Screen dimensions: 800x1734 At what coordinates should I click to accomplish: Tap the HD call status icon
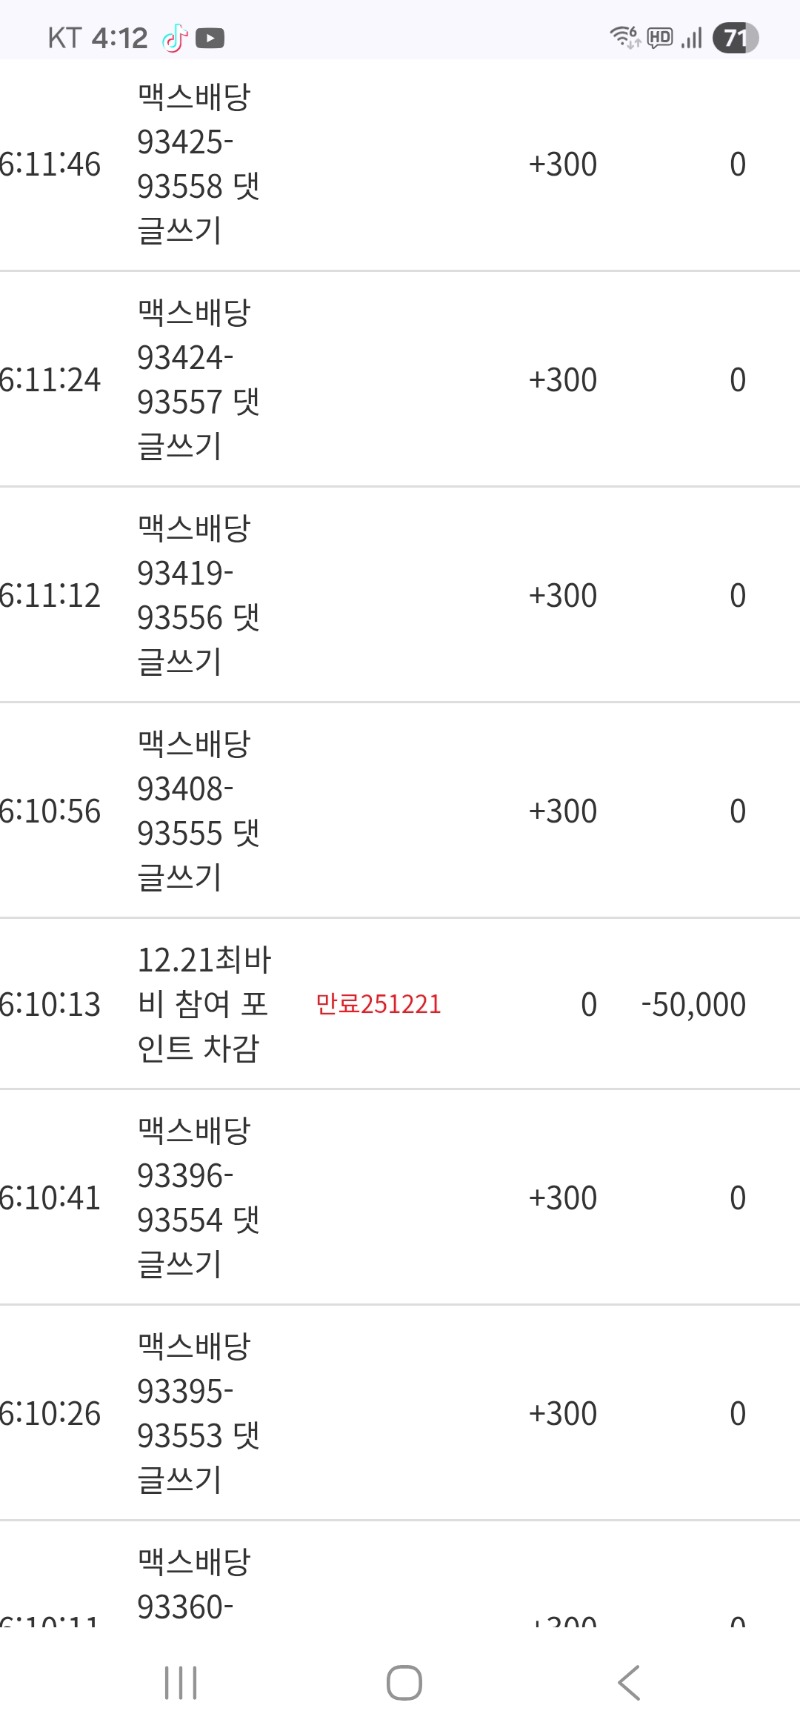click(x=660, y=38)
